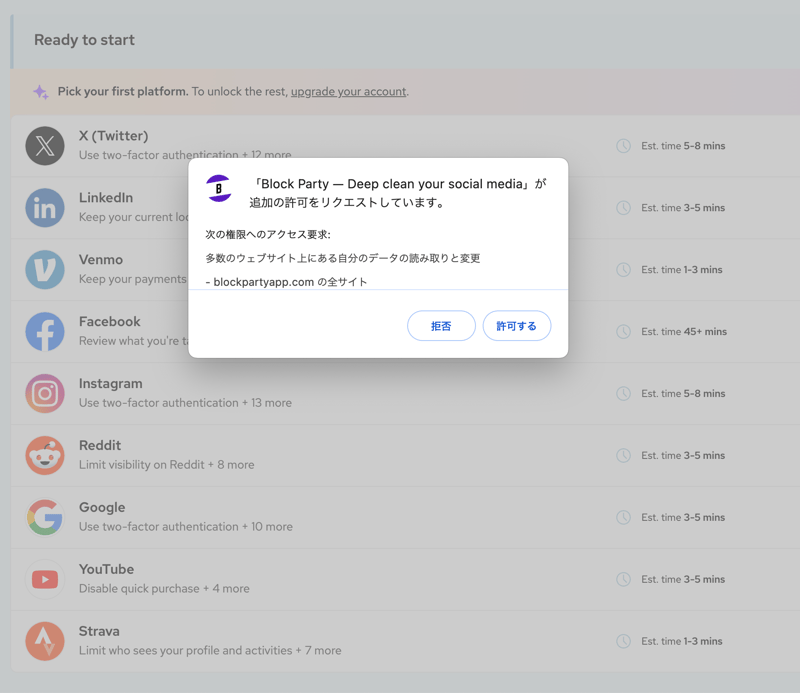Click 'Est. time 45+ mins' for Facebook
The image size is (800, 693).
click(684, 332)
